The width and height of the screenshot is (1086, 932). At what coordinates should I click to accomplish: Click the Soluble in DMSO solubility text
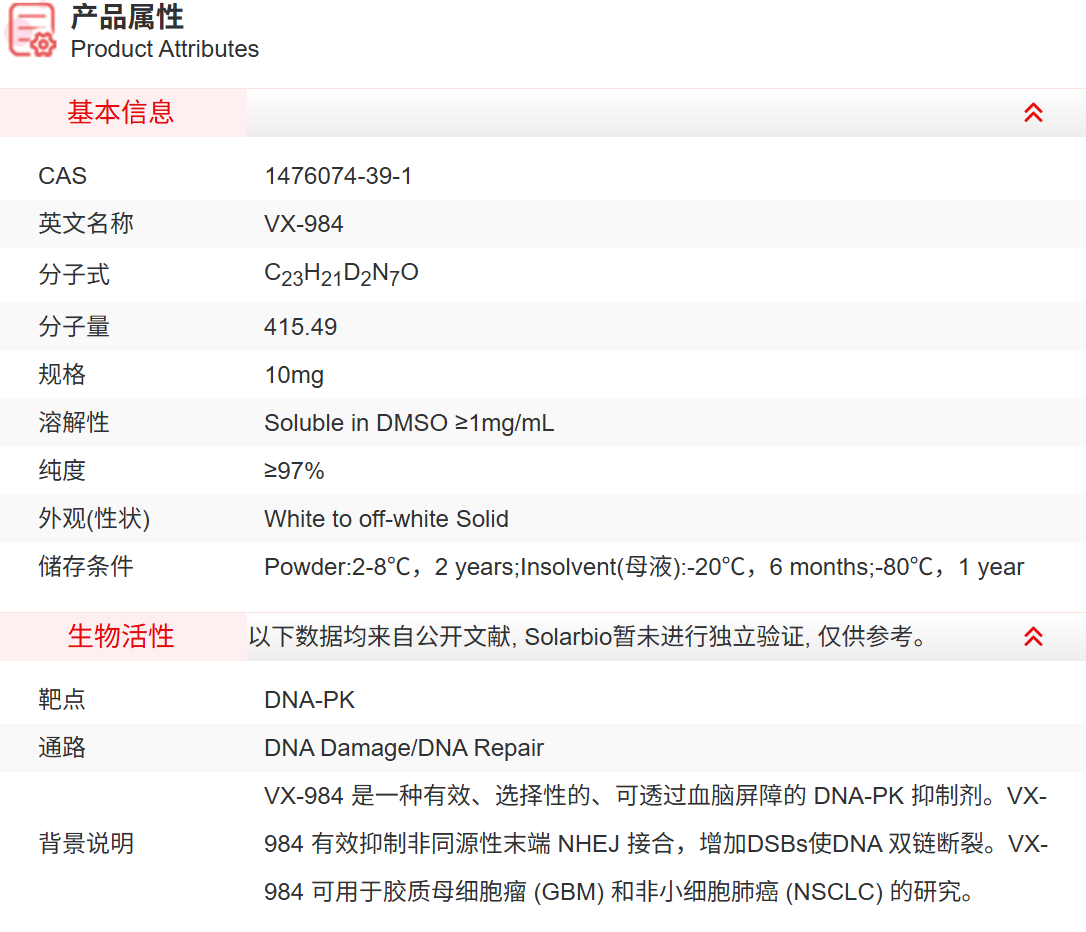coord(408,423)
